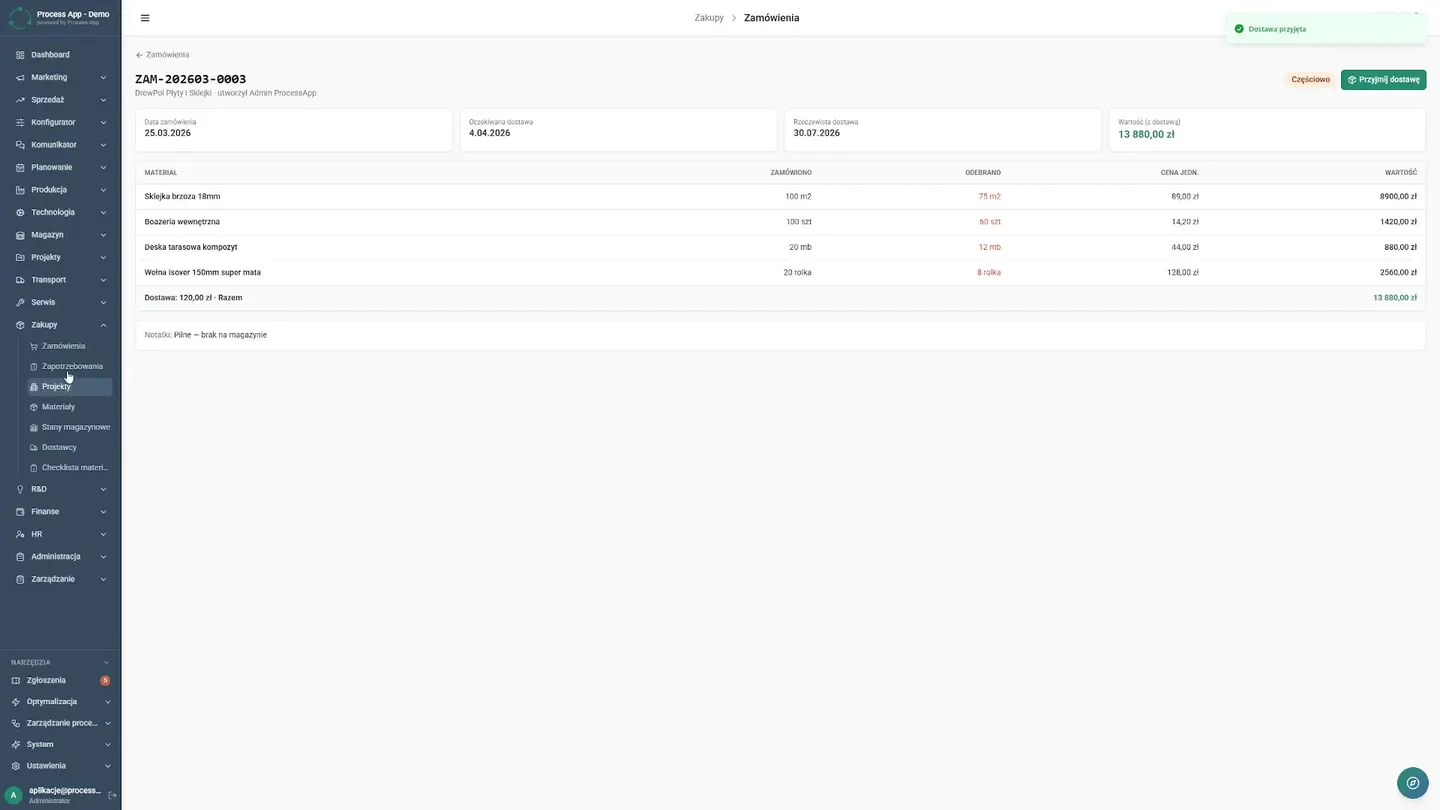Click the Technologia icon
Image resolution: width=1440 pixels, height=810 pixels.
(20, 212)
